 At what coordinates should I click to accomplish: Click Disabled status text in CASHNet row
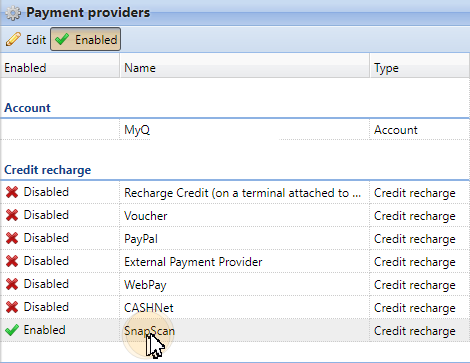[x=46, y=307]
